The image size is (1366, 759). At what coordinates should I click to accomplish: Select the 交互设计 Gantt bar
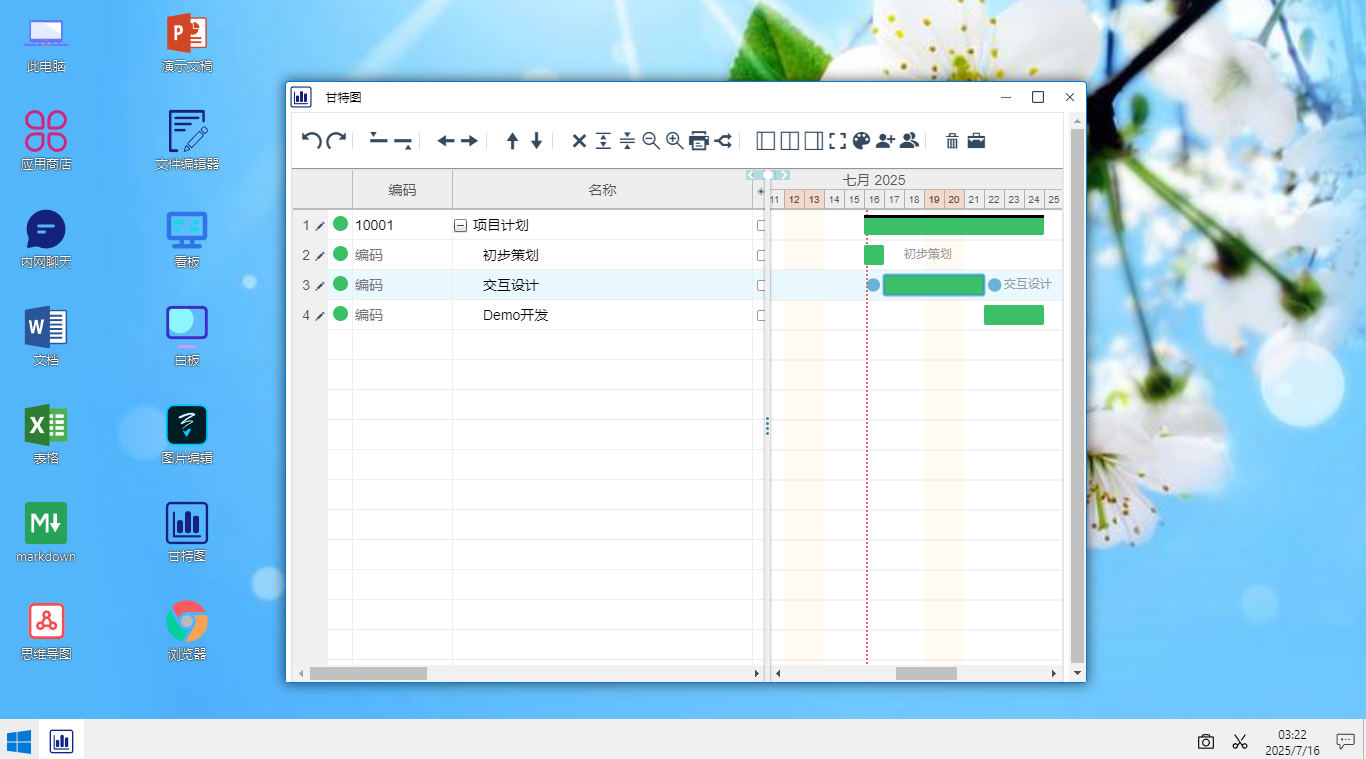tap(934, 285)
